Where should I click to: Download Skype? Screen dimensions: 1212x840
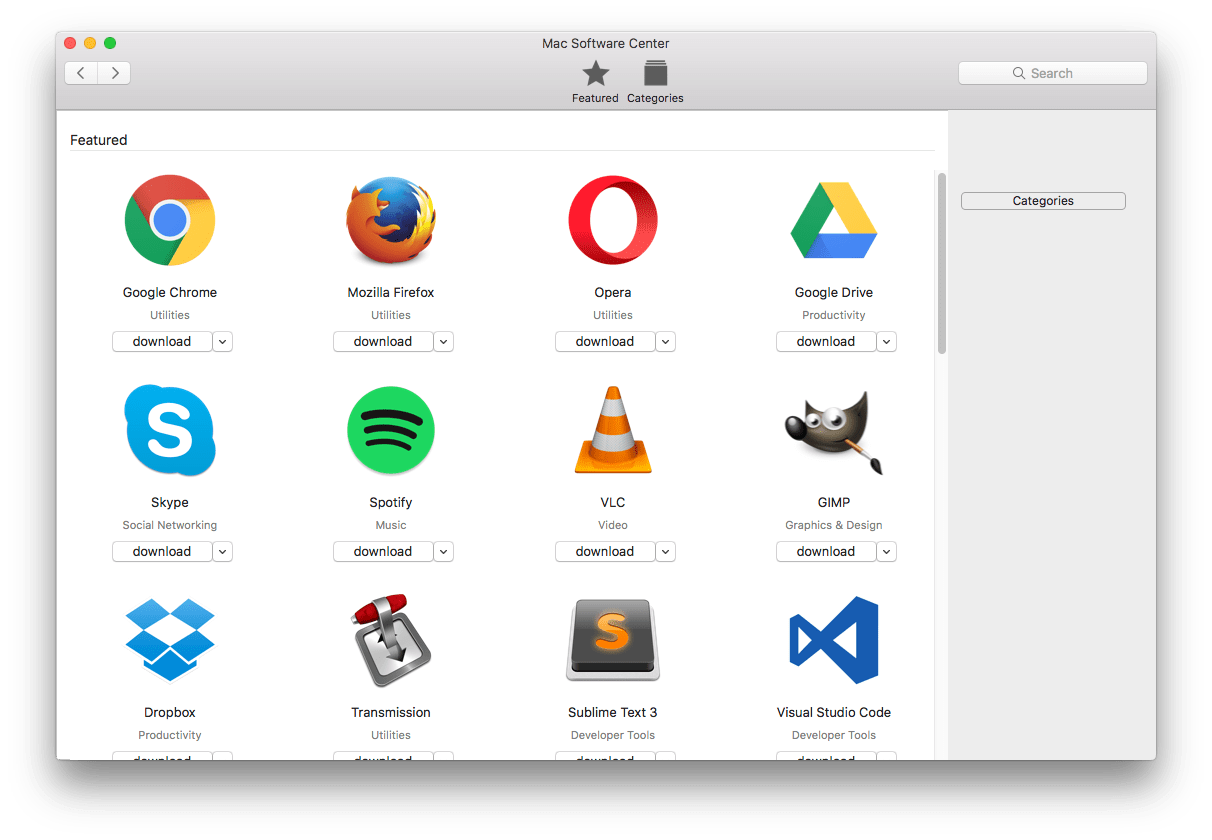162,551
